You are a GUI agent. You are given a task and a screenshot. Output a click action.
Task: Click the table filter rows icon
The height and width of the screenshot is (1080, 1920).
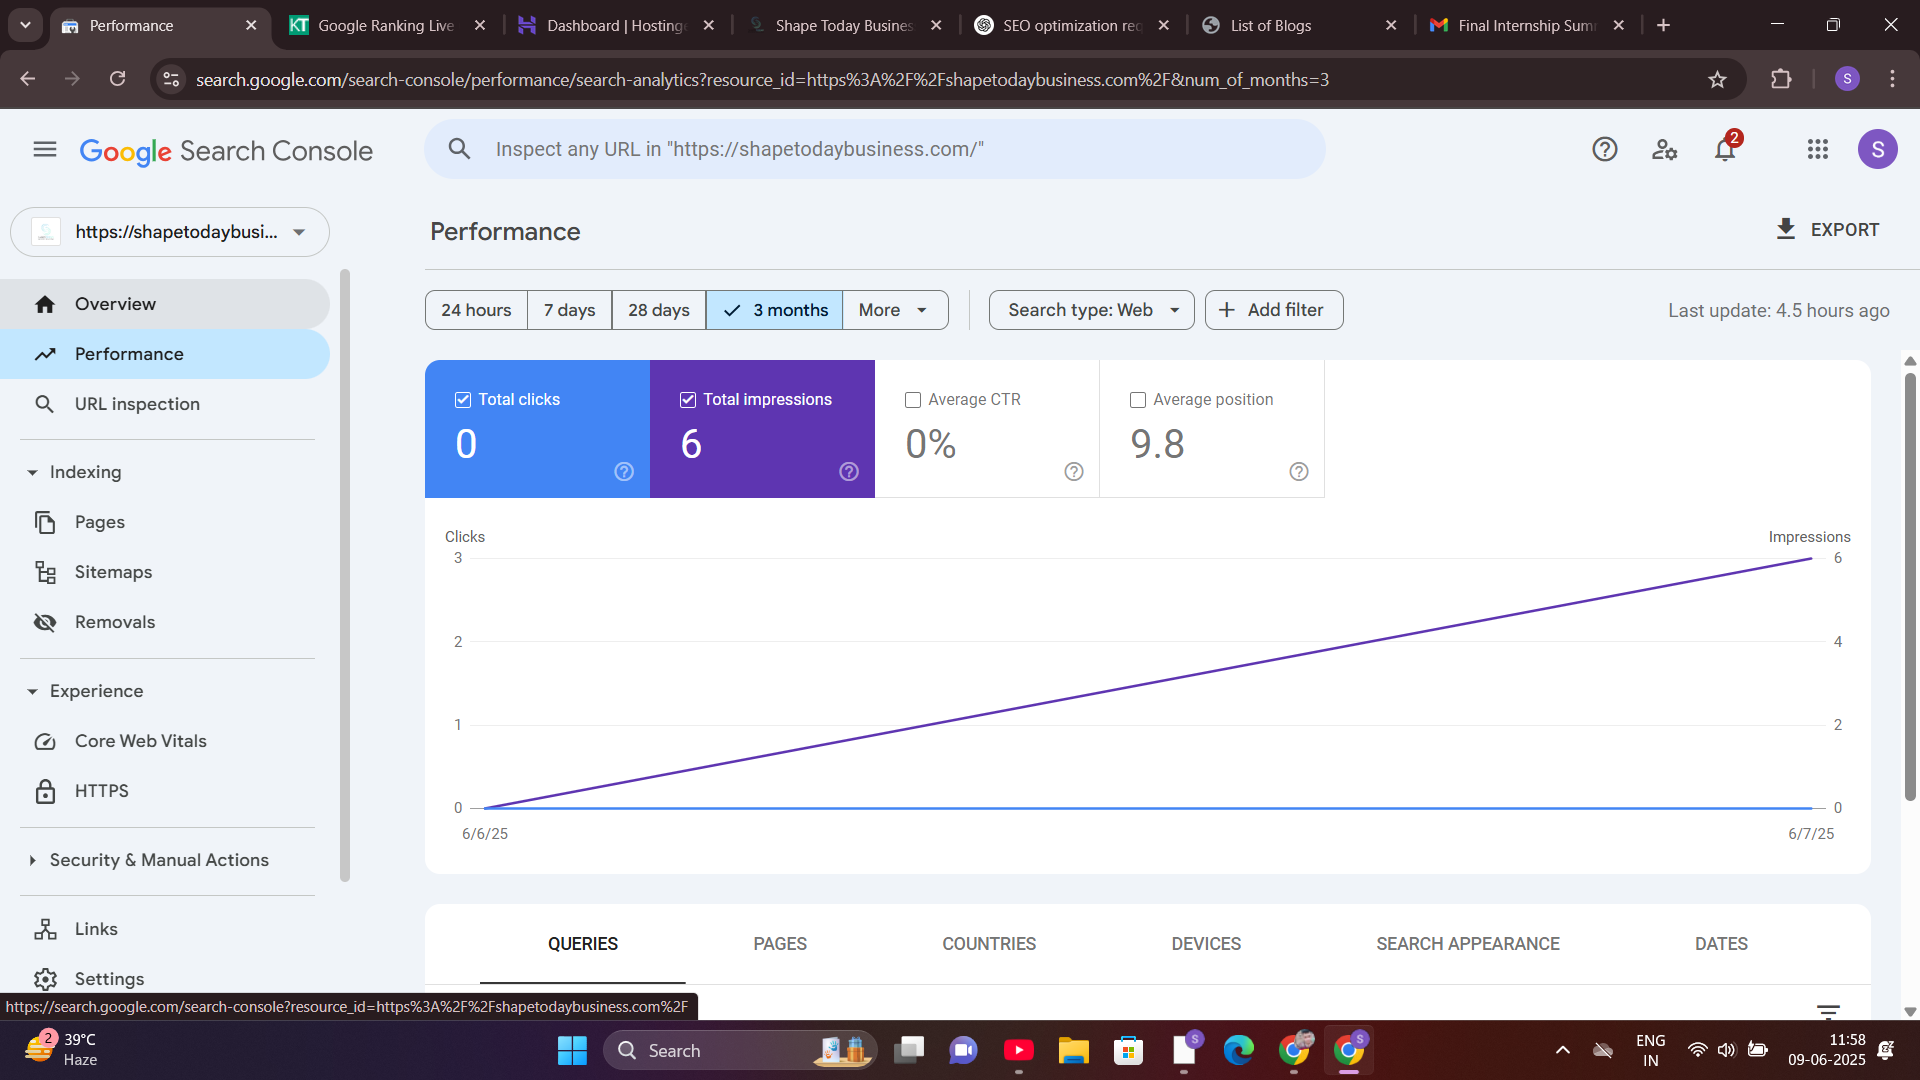pos(1828,1011)
